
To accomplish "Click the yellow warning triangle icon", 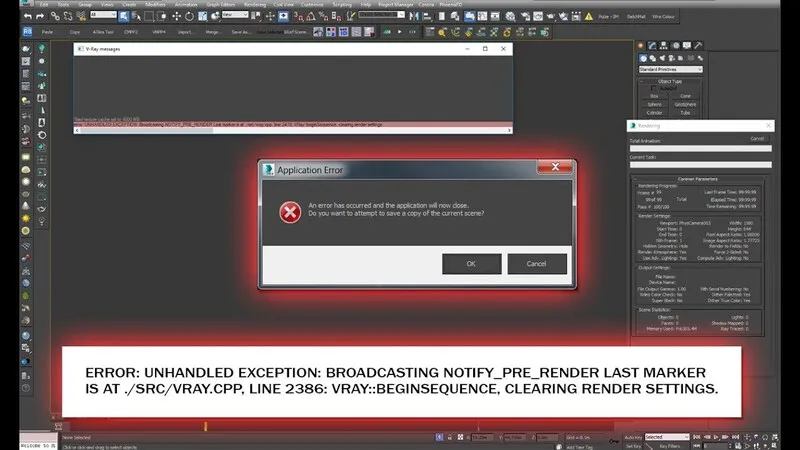I will pyautogui.click(x=589, y=16).
